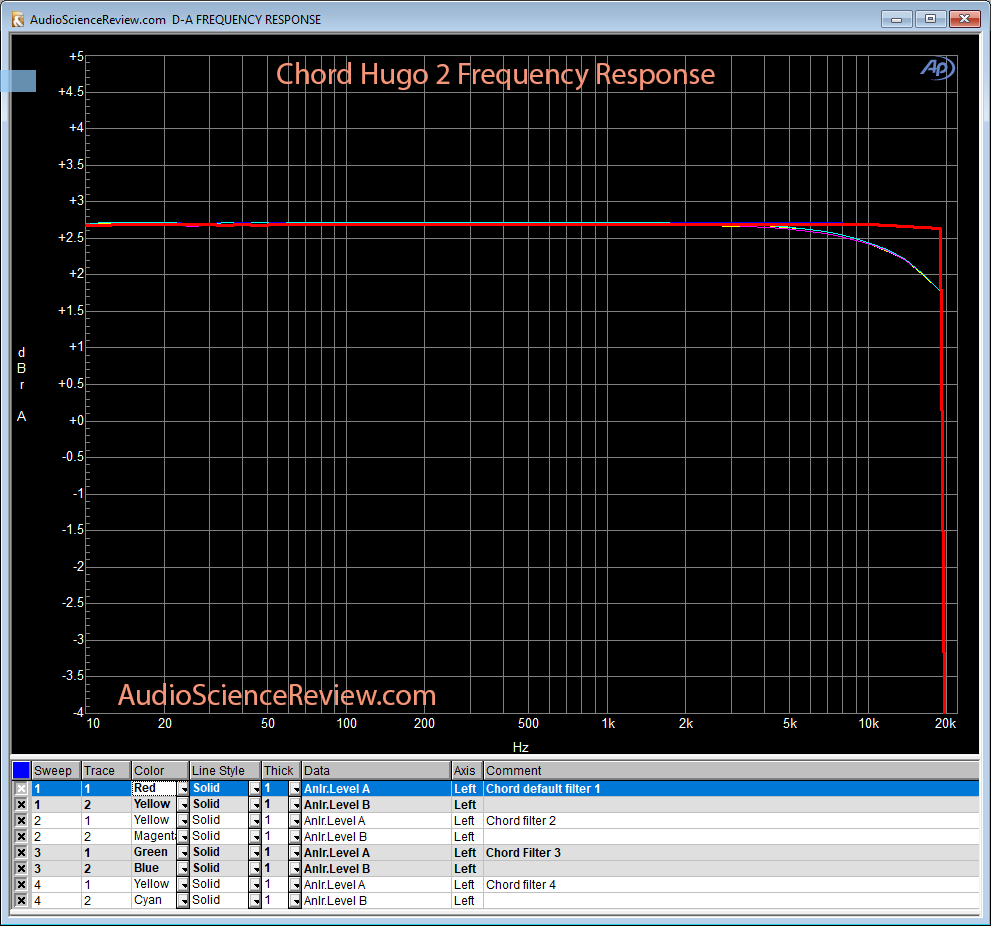The width and height of the screenshot is (991, 926).
Task: Click the 'Chord Hugo 2 Frequency Response' graph title
Action: click(x=496, y=75)
